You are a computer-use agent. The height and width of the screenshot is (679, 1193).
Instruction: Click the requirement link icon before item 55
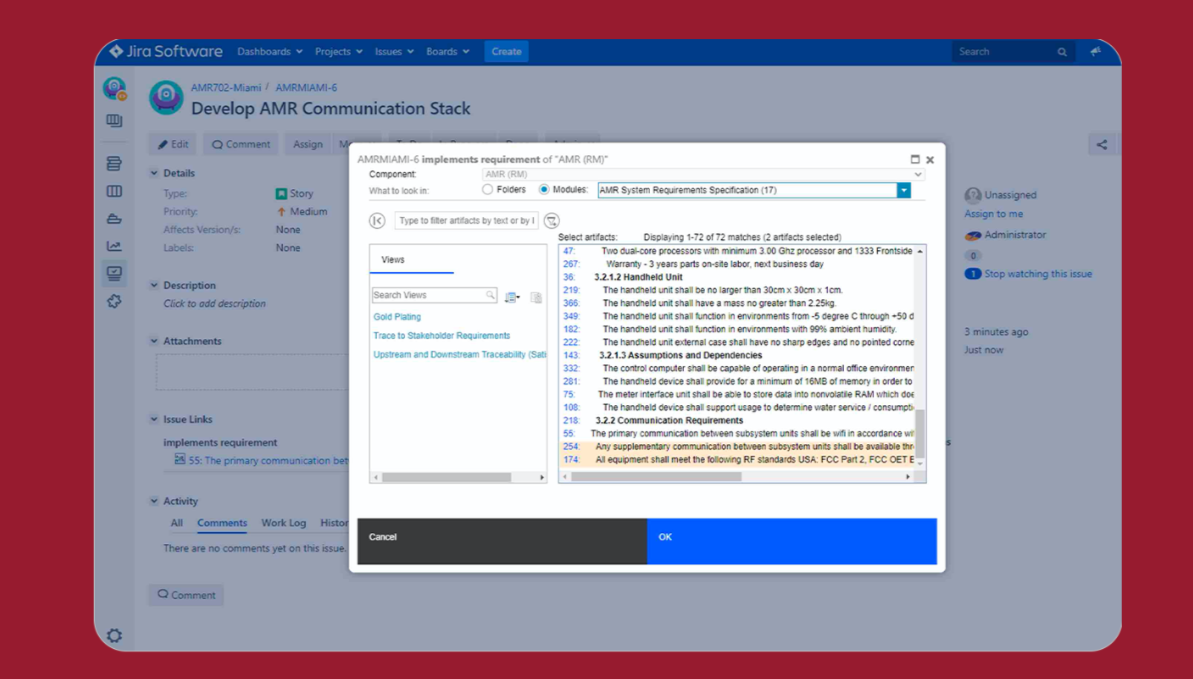[180, 459]
